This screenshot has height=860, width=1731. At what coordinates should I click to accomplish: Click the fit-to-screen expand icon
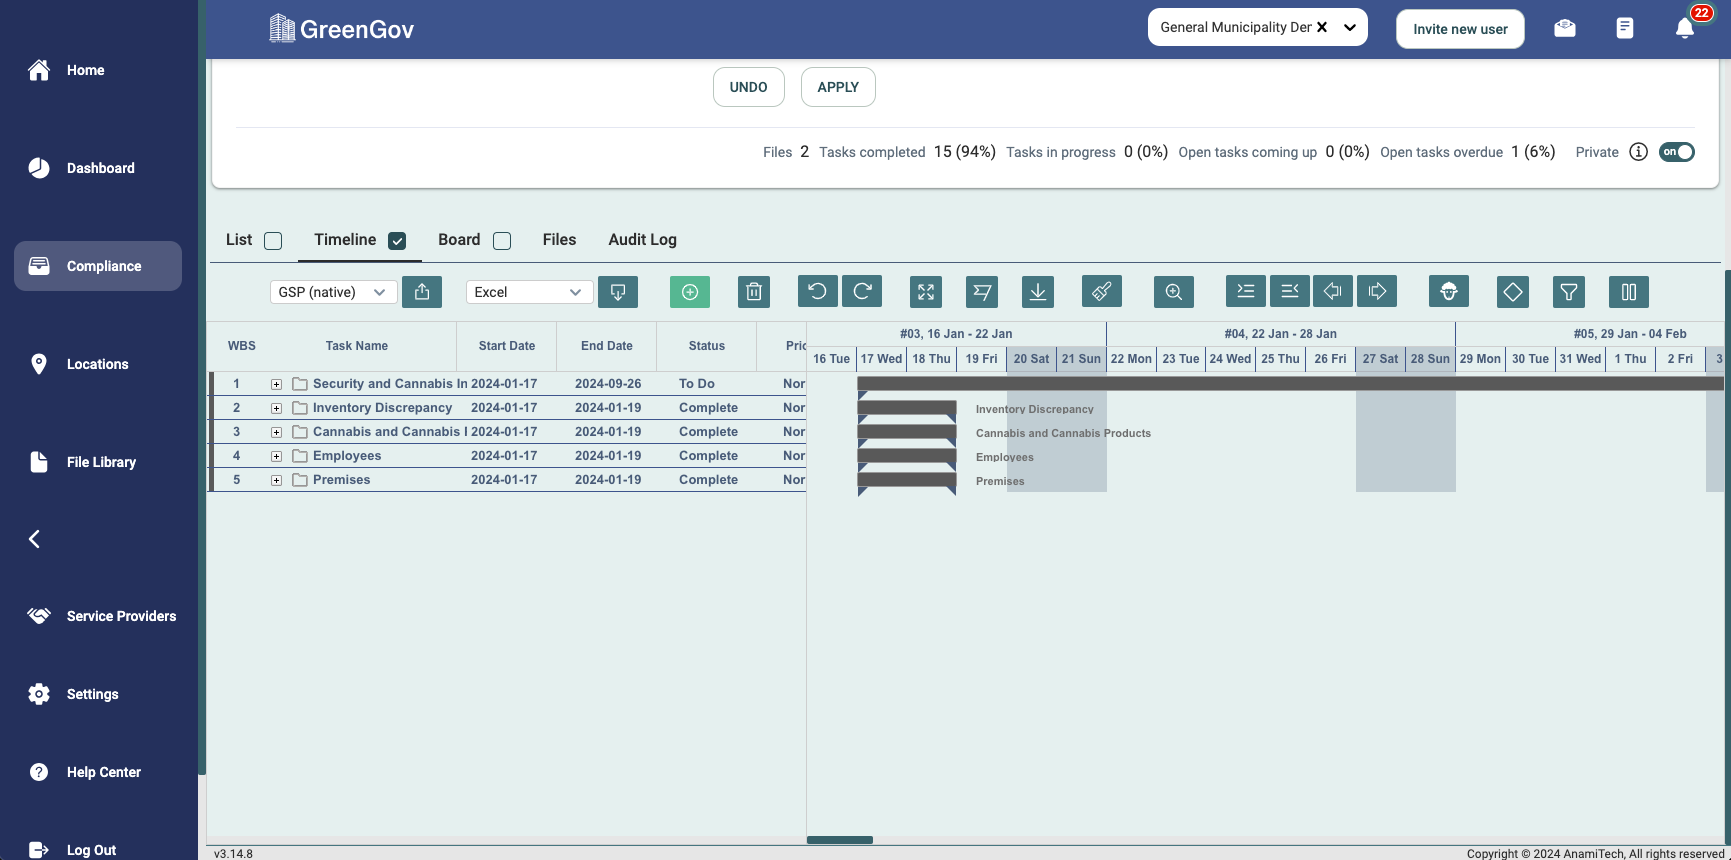pyautogui.click(x=926, y=292)
